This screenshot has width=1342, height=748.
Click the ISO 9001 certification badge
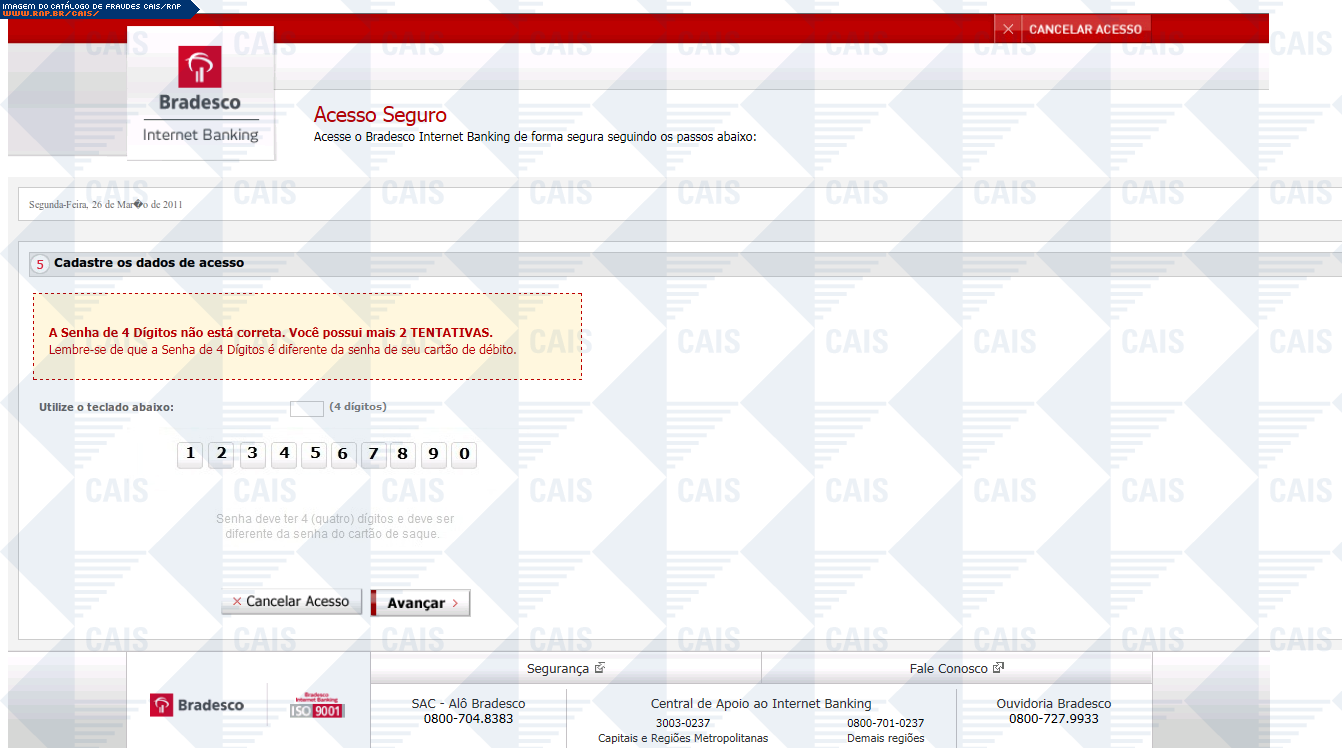(x=317, y=705)
